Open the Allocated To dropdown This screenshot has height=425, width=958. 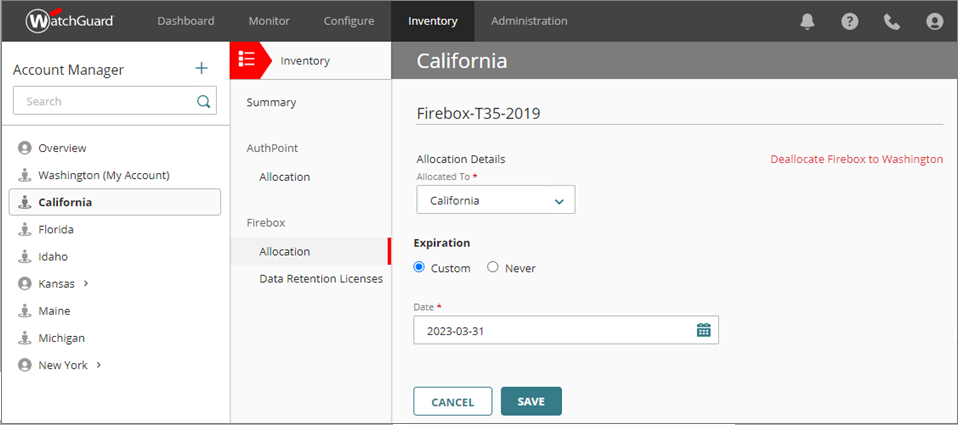coord(496,200)
